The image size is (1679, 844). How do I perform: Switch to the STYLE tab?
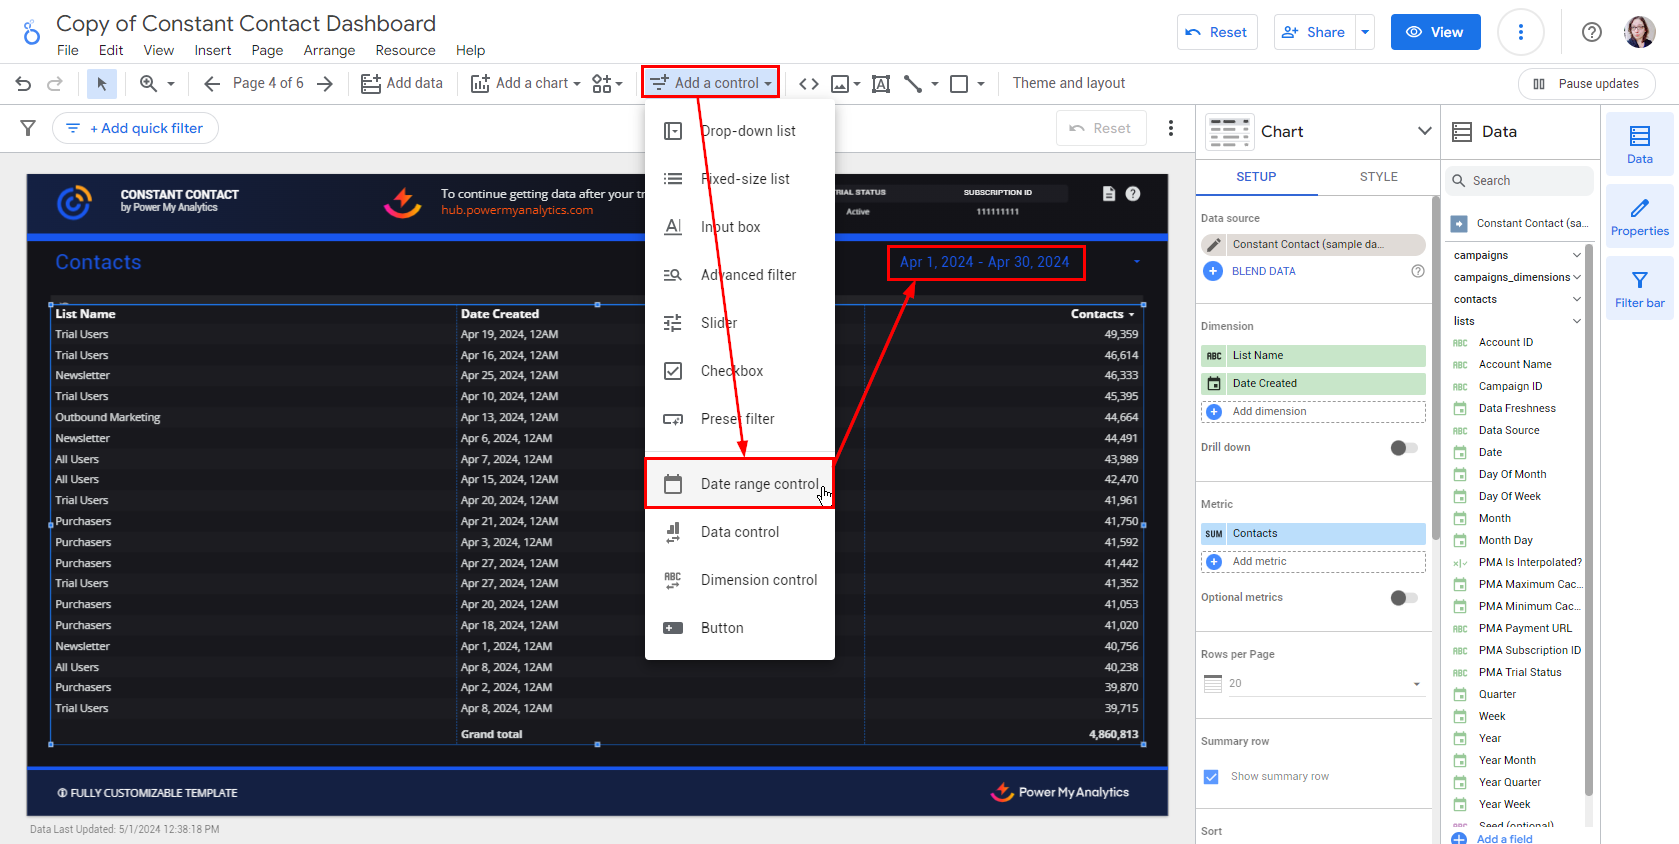(1378, 177)
